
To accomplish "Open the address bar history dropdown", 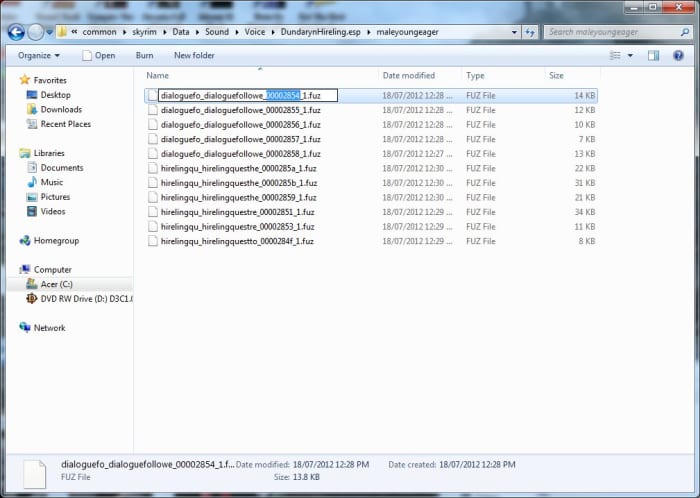I will click(x=514, y=32).
